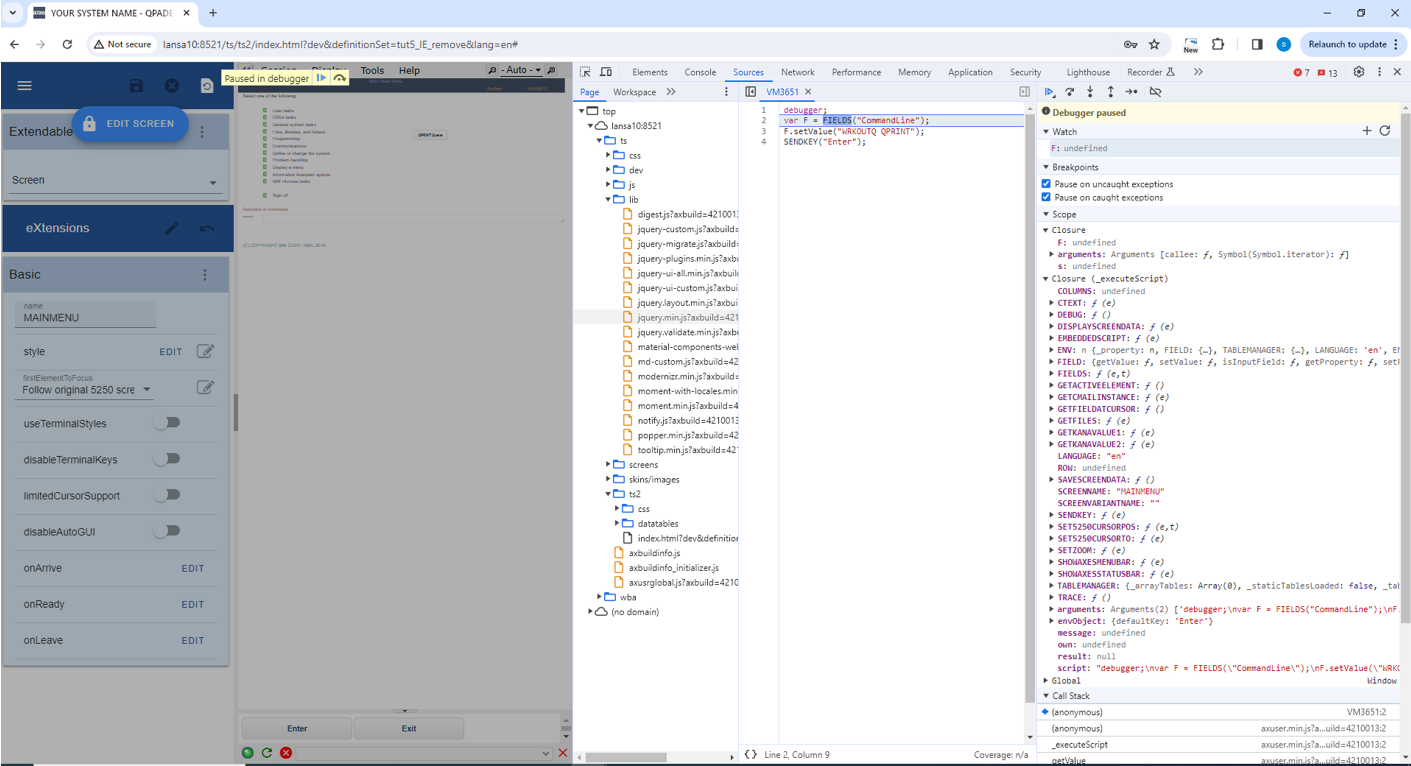This screenshot has width=1411, height=766.
Task: Toggle the useTerminalStyles switch
Action: coord(167,423)
